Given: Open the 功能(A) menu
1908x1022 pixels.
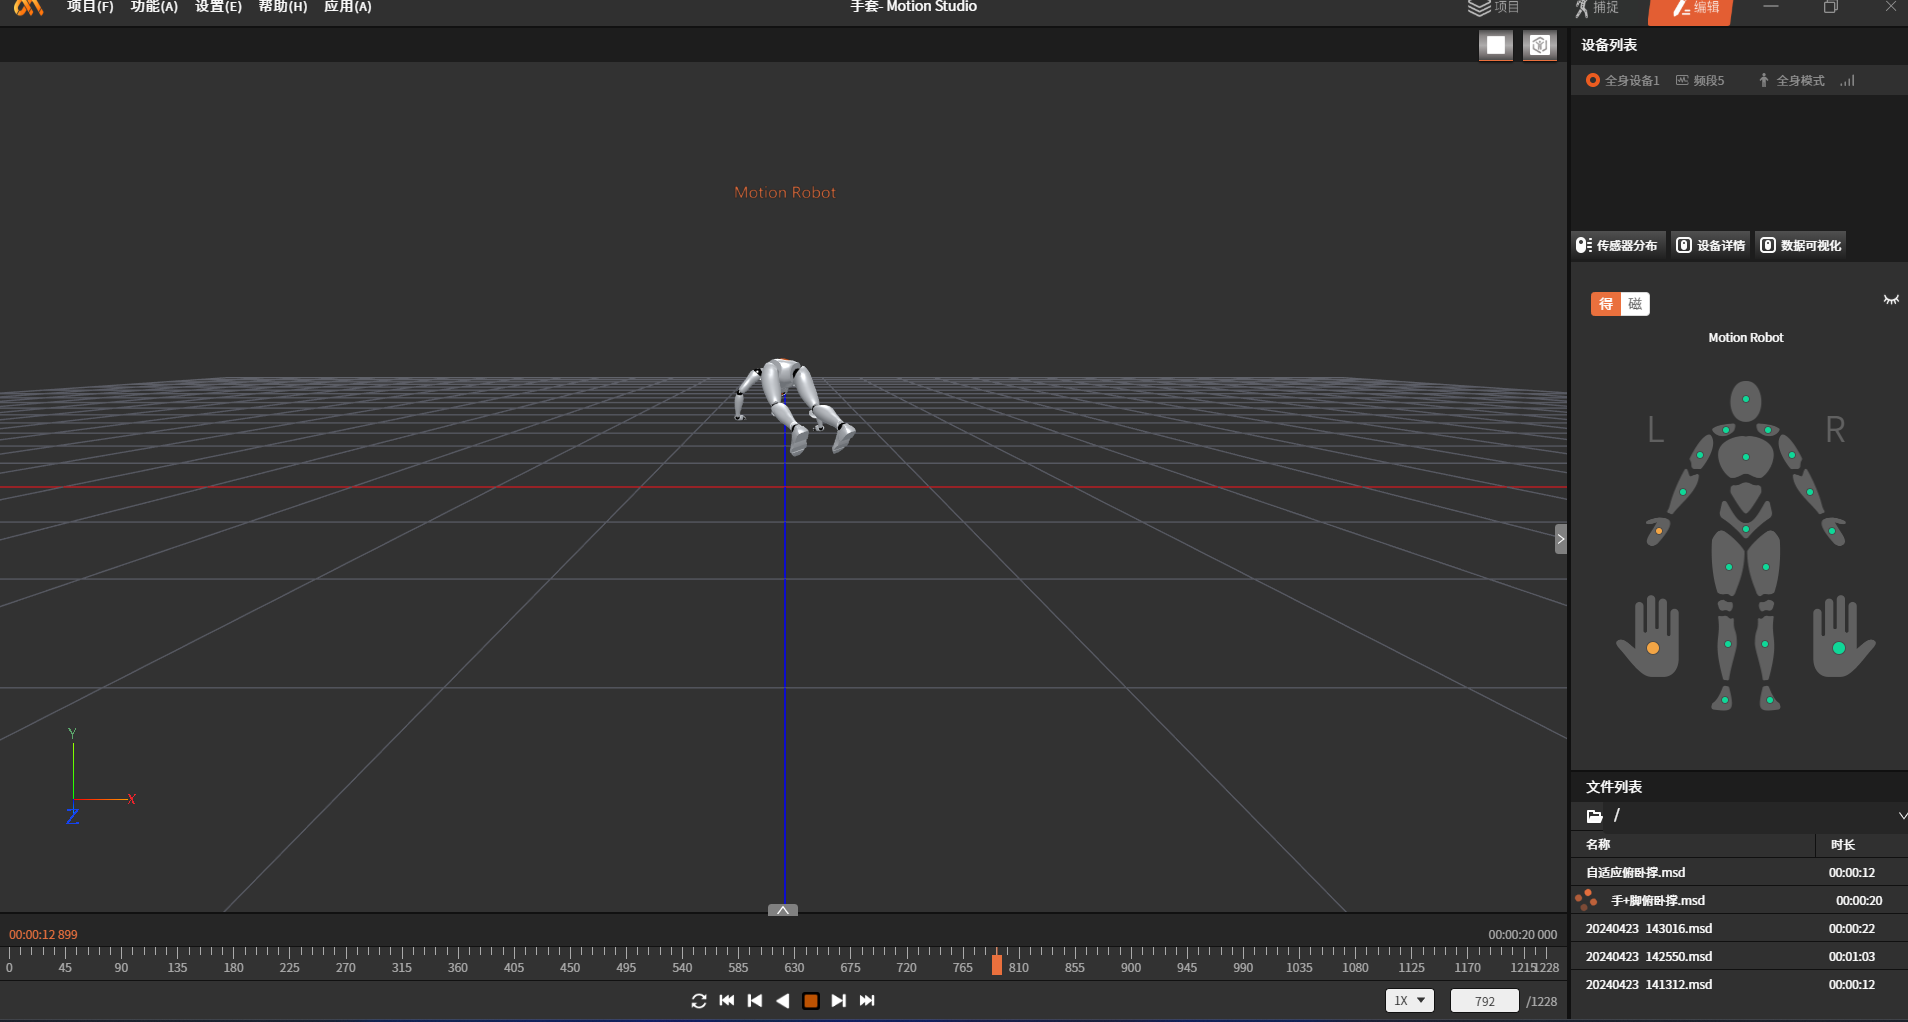Looking at the screenshot, I should 154,7.
